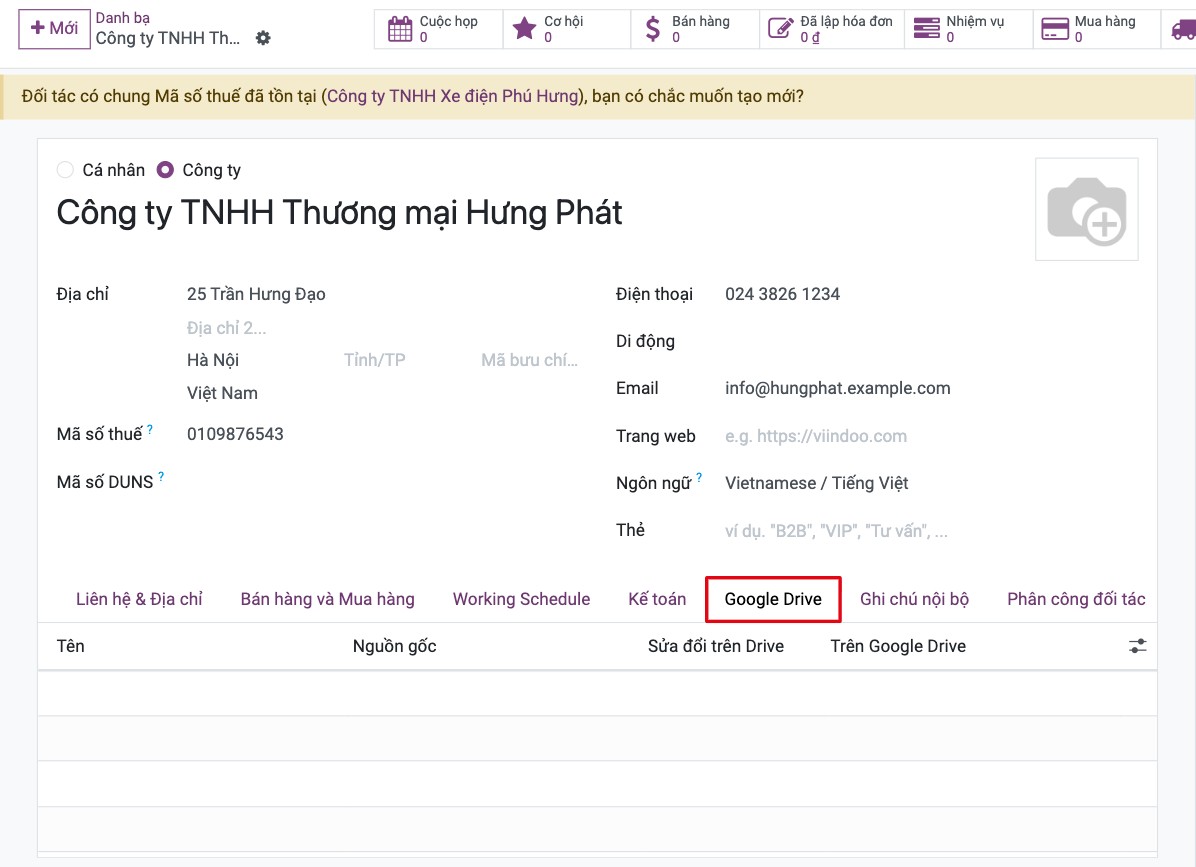Image resolution: width=1196 pixels, height=867 pixels.
Task: Select the Google Drive tab
Action: [x=773, y=599]
